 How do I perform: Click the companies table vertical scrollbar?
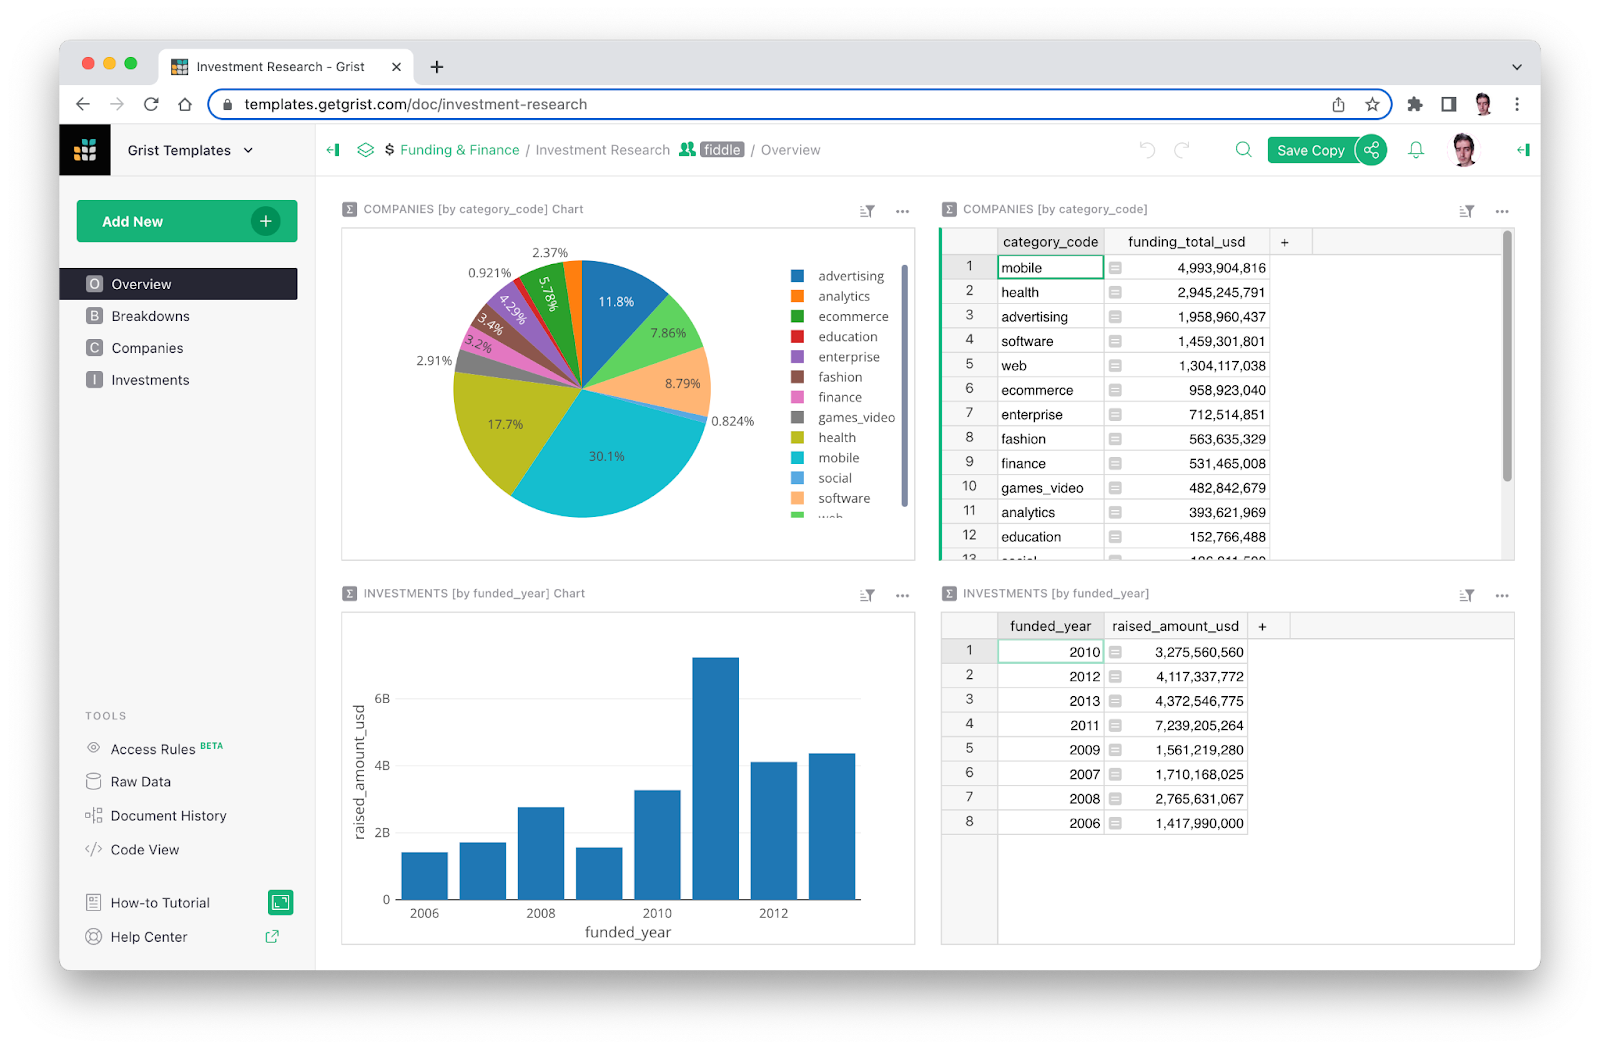pyautogui.click(x=1507, y=357)
